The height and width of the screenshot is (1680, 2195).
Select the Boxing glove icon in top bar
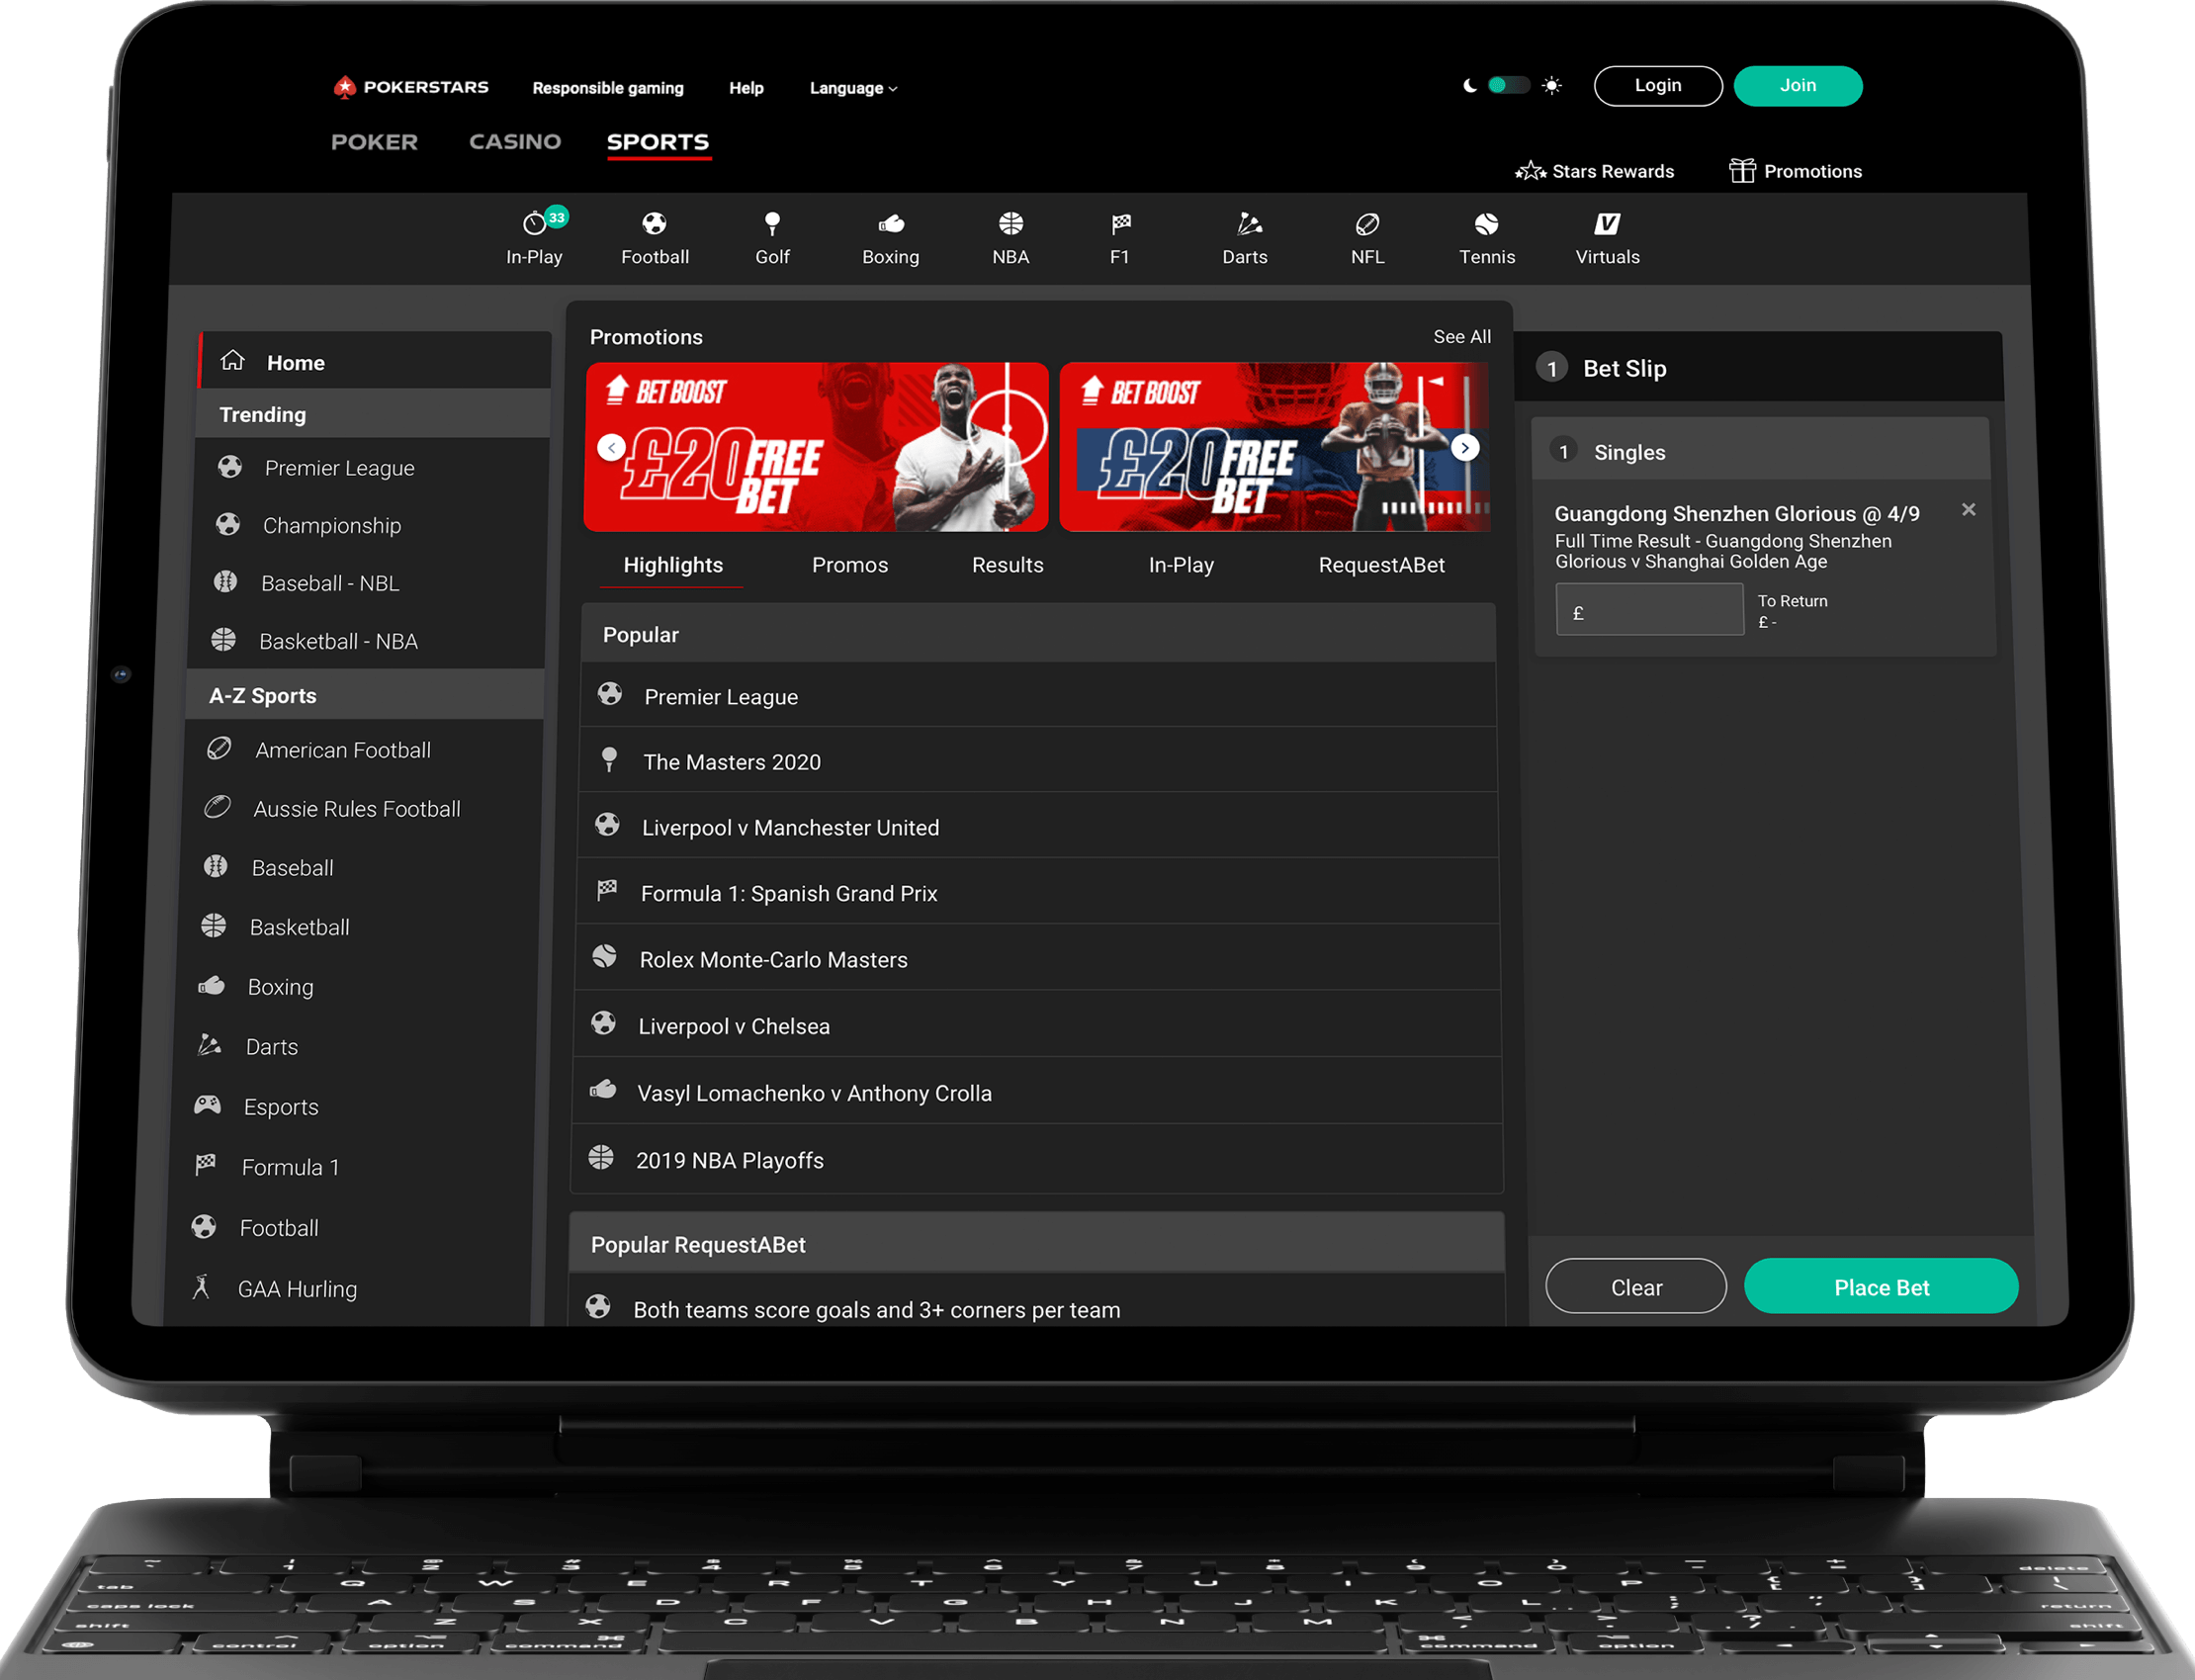[x=891, y=224]
